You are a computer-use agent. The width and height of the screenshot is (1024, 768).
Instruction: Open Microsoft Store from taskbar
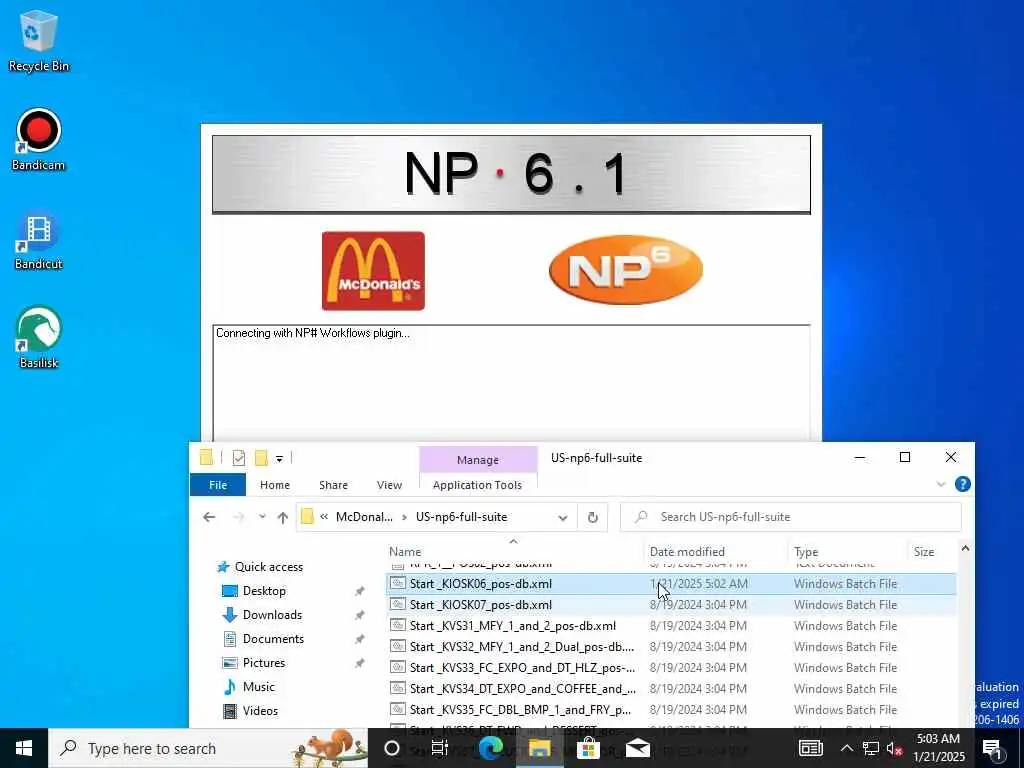pyautogui.click(x=588, y=748)
